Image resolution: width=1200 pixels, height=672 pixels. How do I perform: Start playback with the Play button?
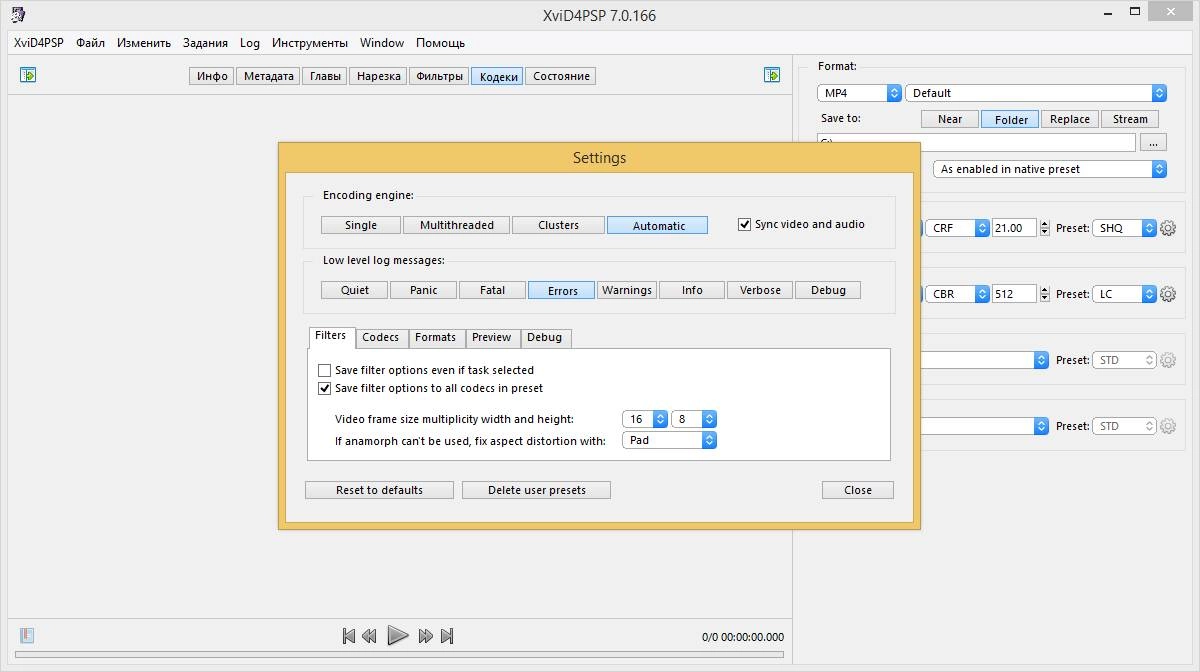[397, 635]
